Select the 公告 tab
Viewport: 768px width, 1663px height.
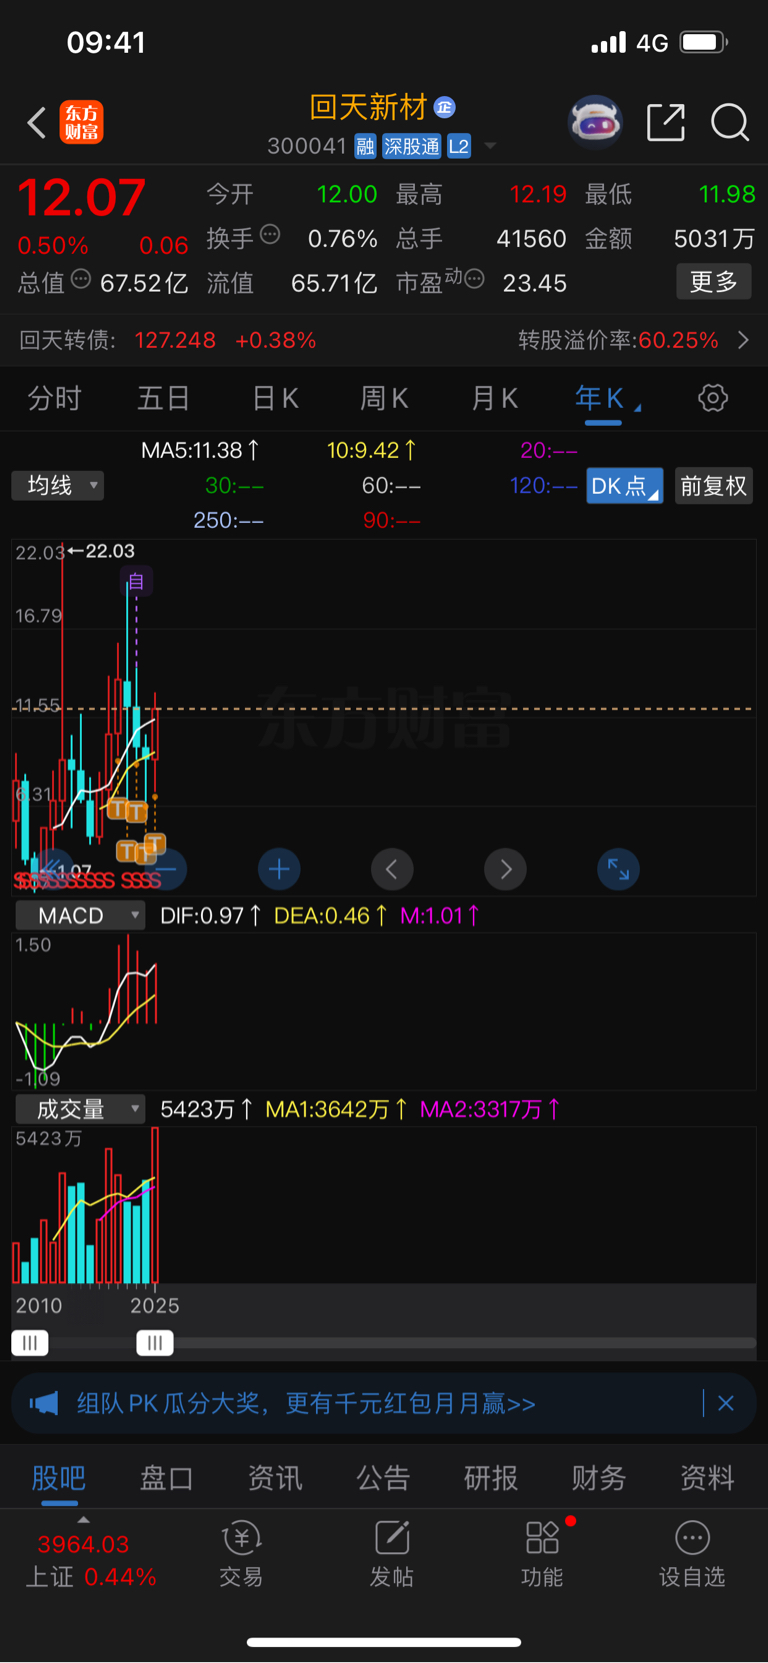pyautogui.click(x=383, y=1478)
